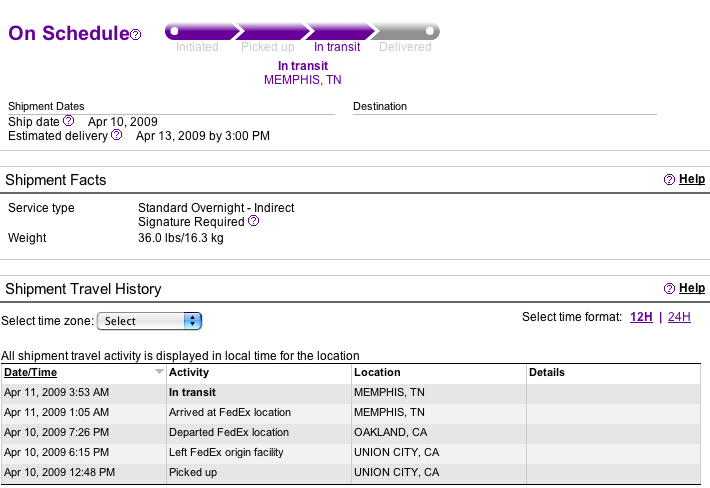Click the Delivered progress segment
710x488 pixels.
point(405,32)
